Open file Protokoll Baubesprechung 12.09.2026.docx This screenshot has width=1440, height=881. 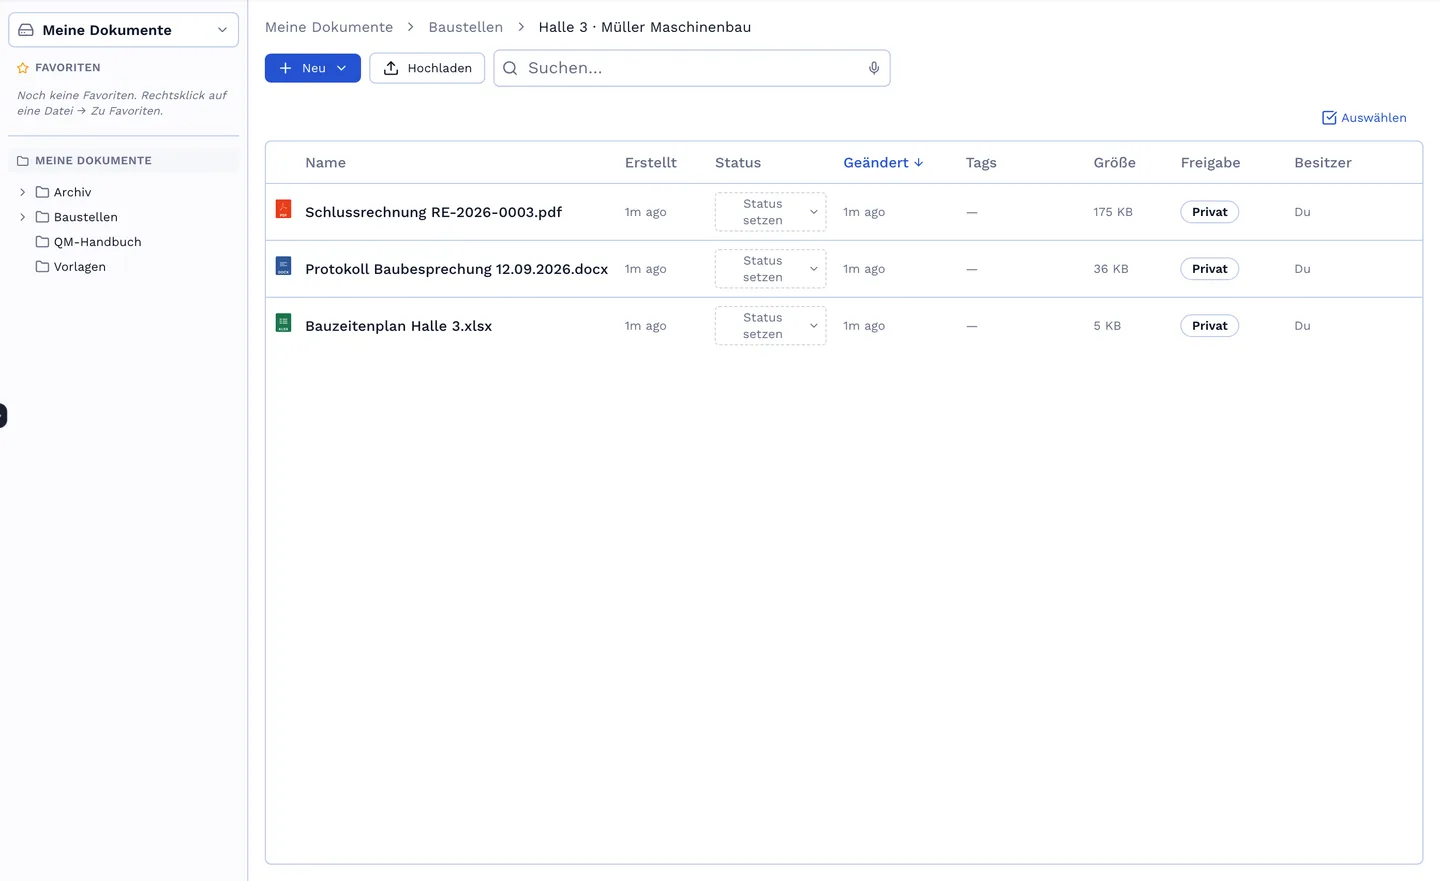click(x=456, y=269)
